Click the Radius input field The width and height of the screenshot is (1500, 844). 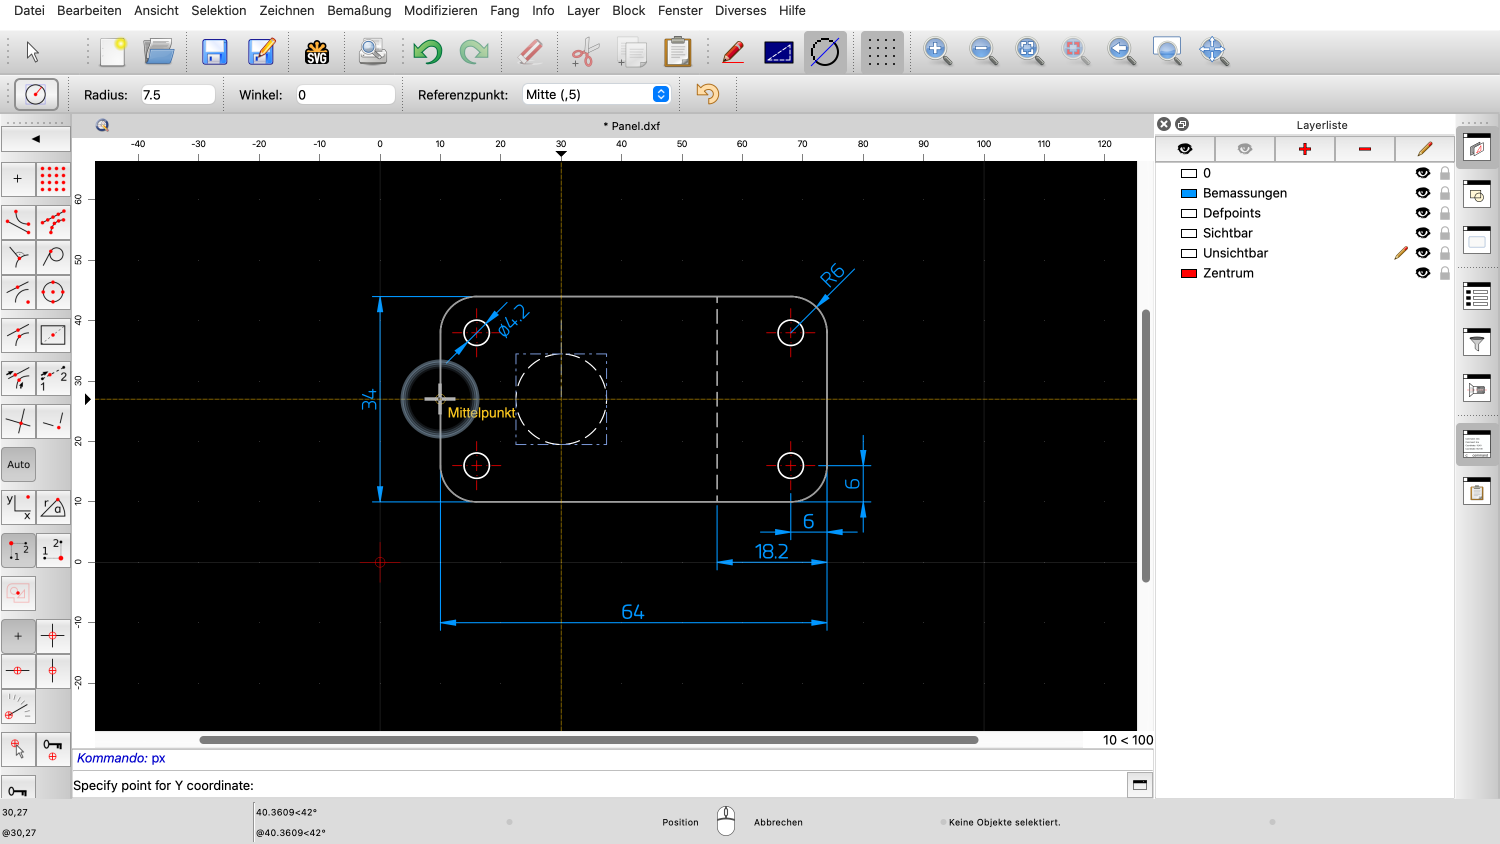178,95
